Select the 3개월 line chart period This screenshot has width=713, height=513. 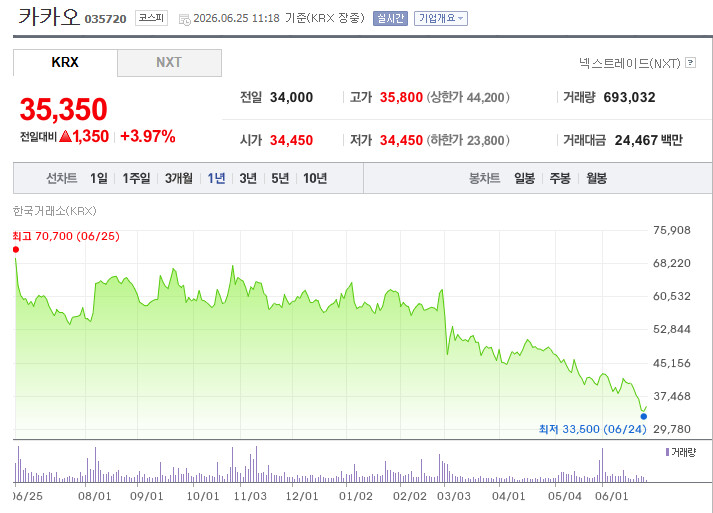[179, 178]
